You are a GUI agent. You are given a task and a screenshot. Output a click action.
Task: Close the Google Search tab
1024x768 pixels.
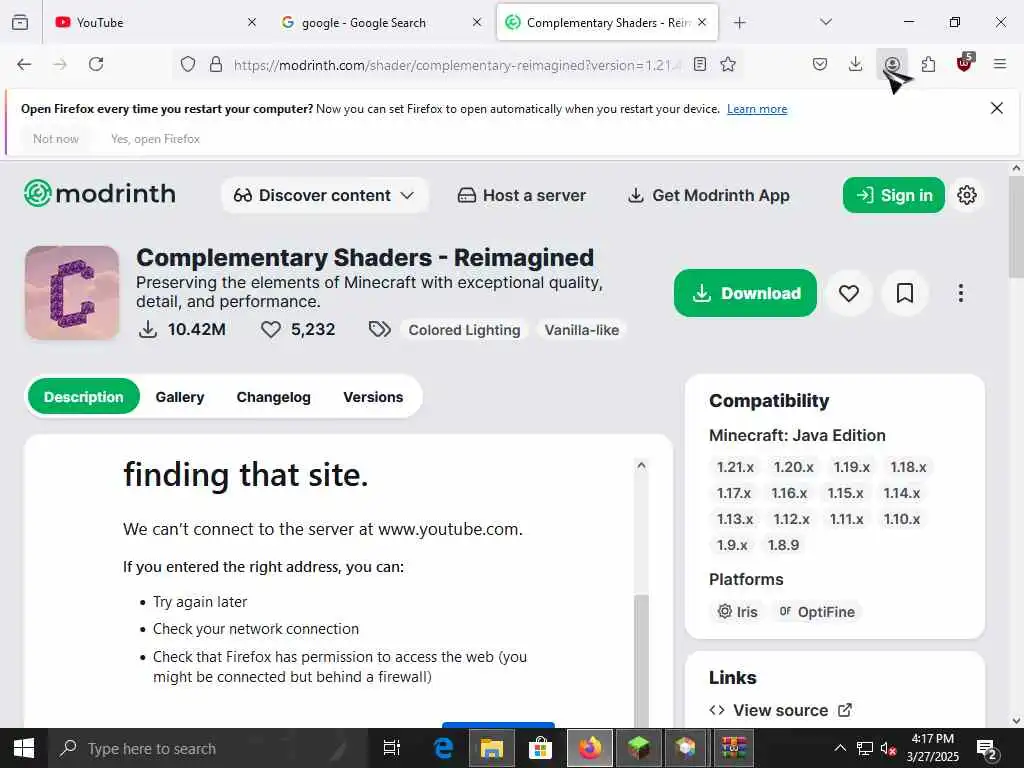click(x=477, y=22)
